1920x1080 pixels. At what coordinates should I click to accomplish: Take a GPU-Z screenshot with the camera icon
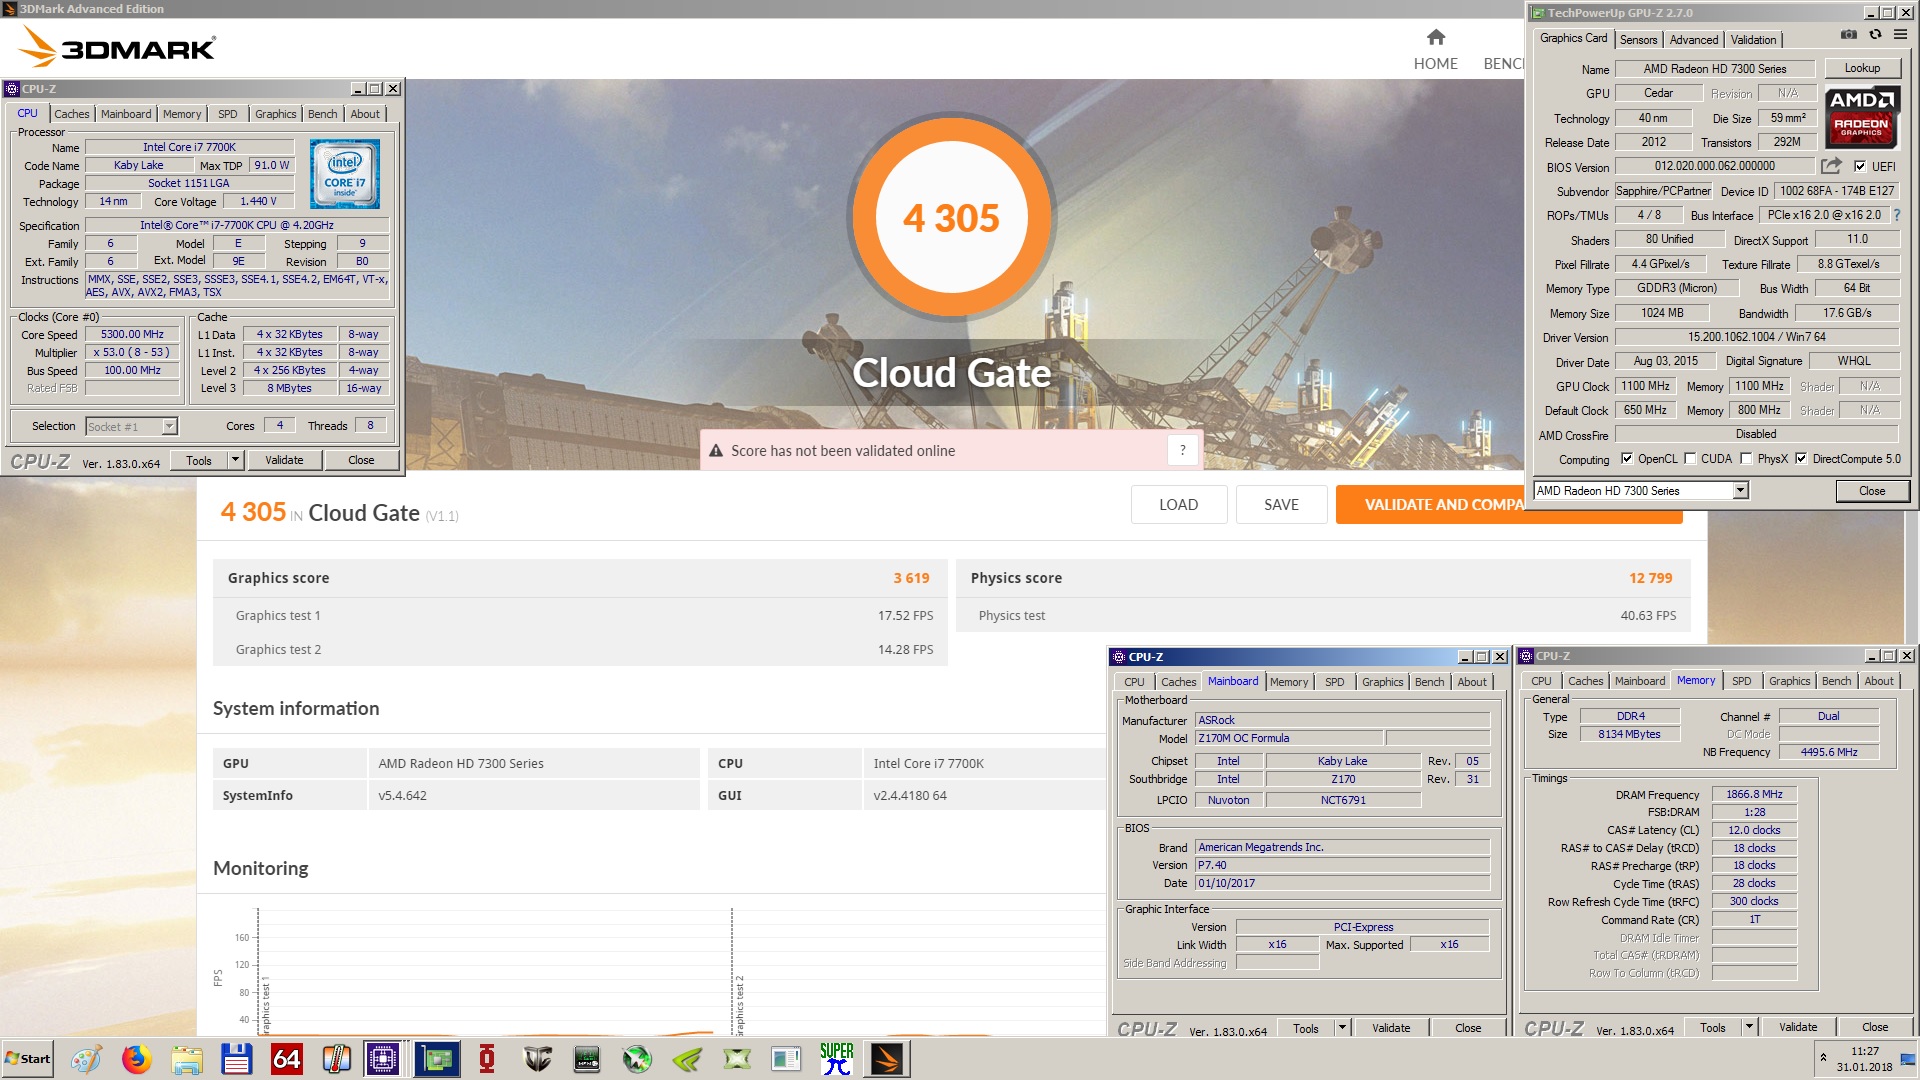(x=1849, y=35)
